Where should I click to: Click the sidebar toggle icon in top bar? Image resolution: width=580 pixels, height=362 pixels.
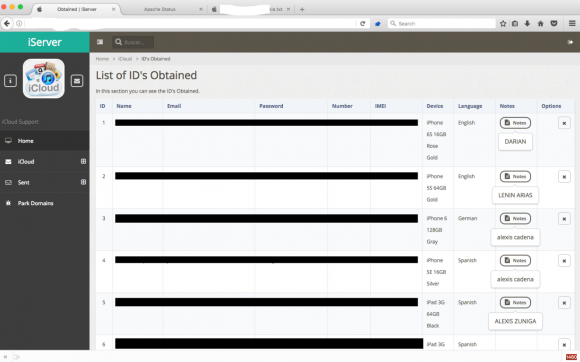100,42
